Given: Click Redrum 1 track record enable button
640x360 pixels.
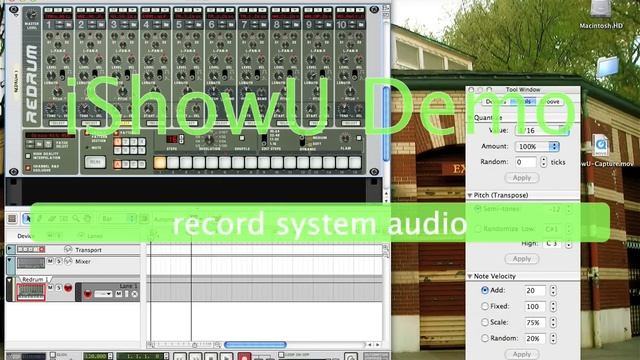Looking at the screenshot, I should 68,288.
